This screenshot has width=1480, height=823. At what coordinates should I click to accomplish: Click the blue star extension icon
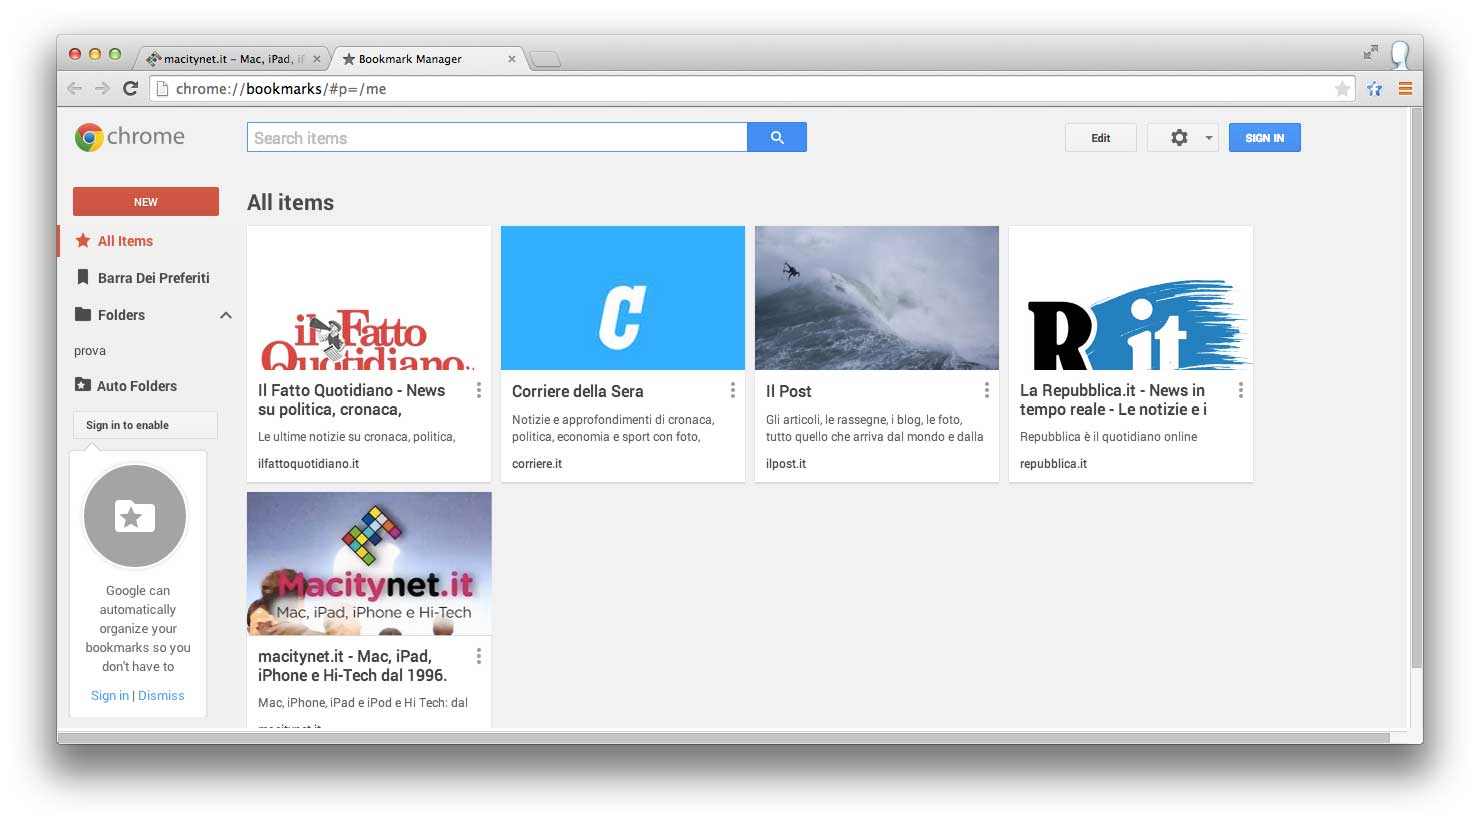pyautogui.click(x=1375, y=89)
